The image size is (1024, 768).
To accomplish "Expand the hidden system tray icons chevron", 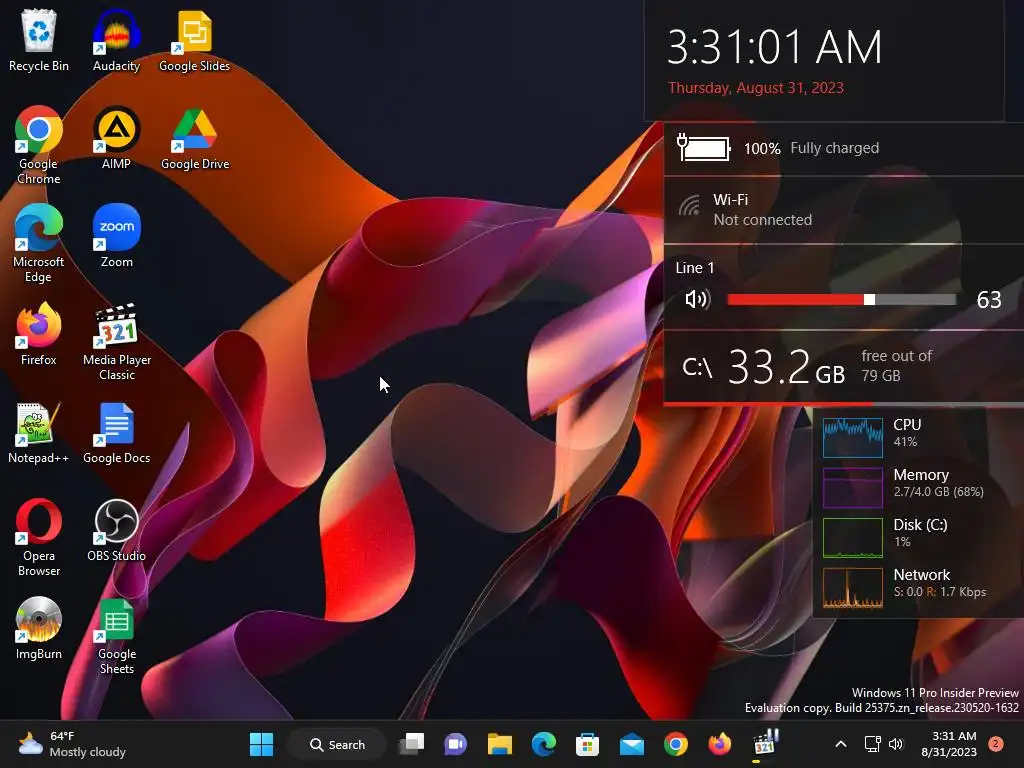I will 841,744.
